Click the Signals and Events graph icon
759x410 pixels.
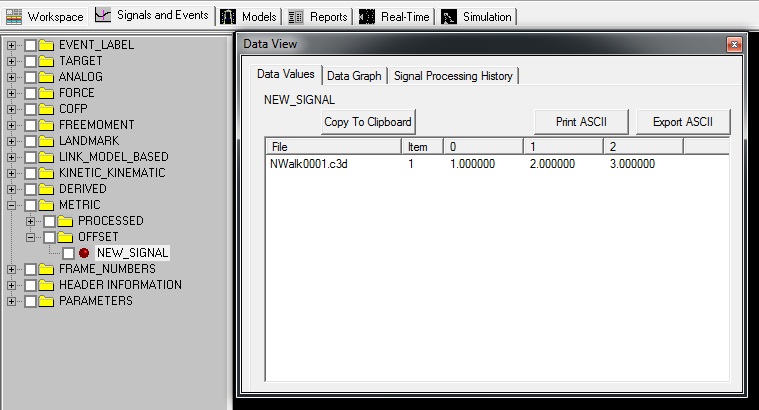(x=103, y=15)
